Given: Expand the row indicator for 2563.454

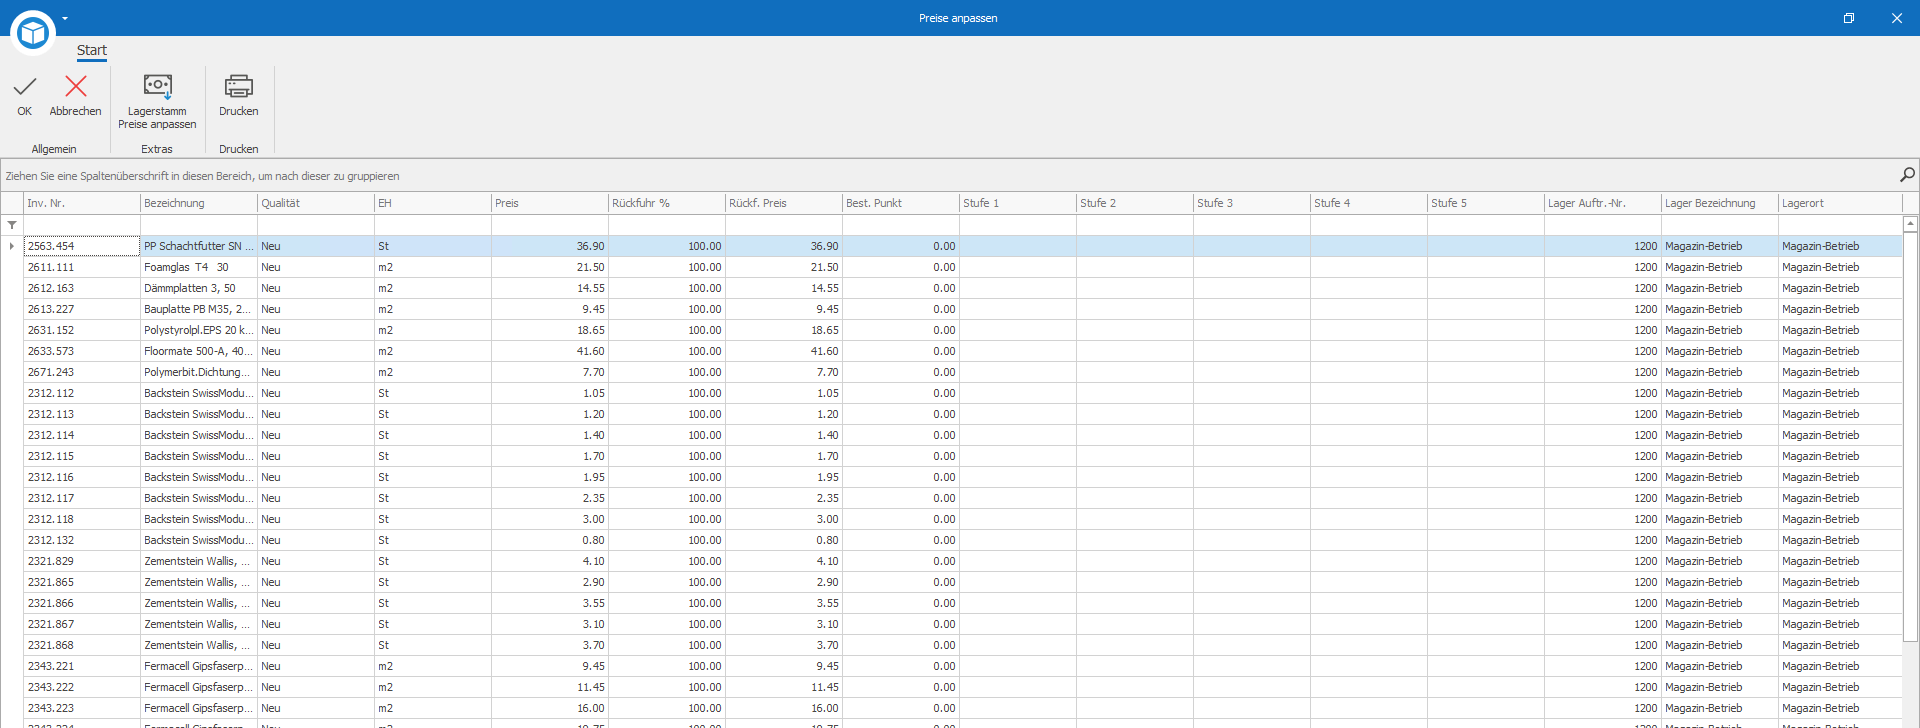Looking at the screenshot, I should coord(12,246).
